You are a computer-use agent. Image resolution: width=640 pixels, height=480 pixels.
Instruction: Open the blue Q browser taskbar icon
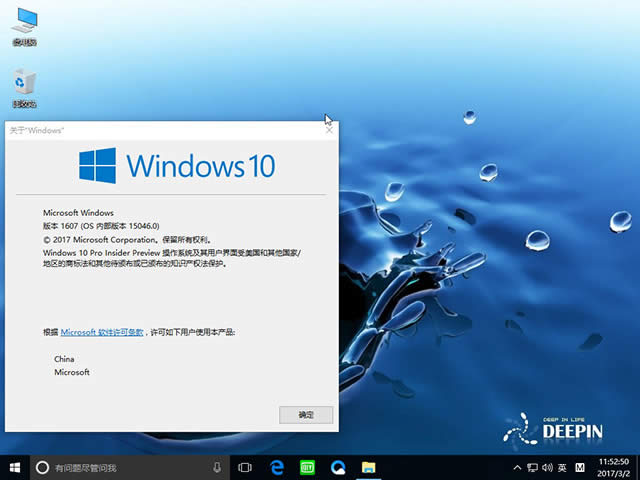(x=338, y=467)
